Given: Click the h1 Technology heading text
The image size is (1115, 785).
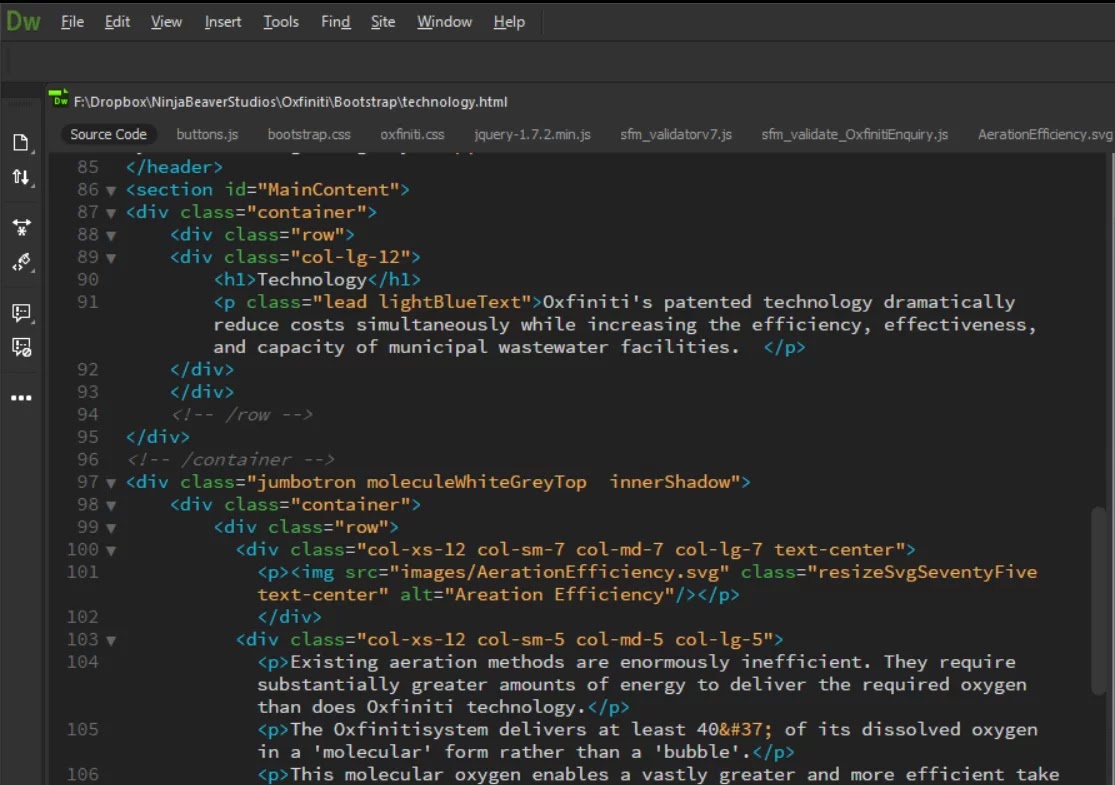Looking at the screenshot, I should click(311, 279).
